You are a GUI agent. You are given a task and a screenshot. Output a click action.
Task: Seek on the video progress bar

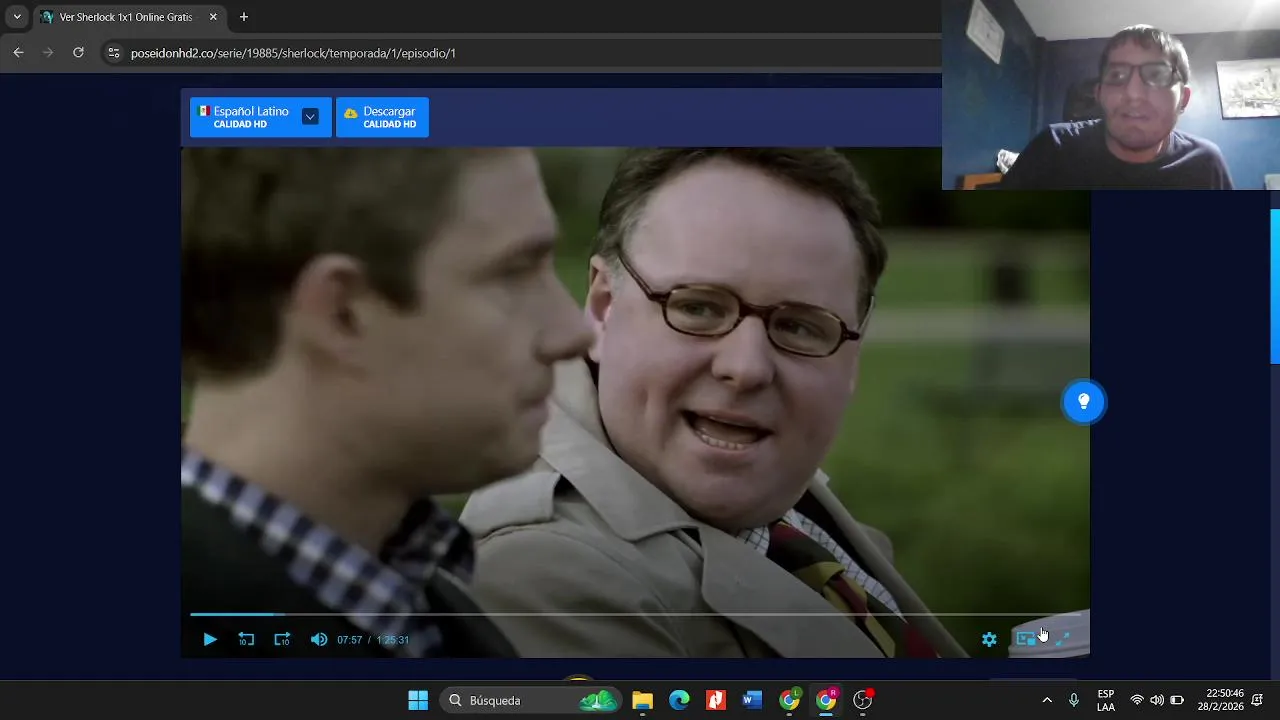(635, 614)
